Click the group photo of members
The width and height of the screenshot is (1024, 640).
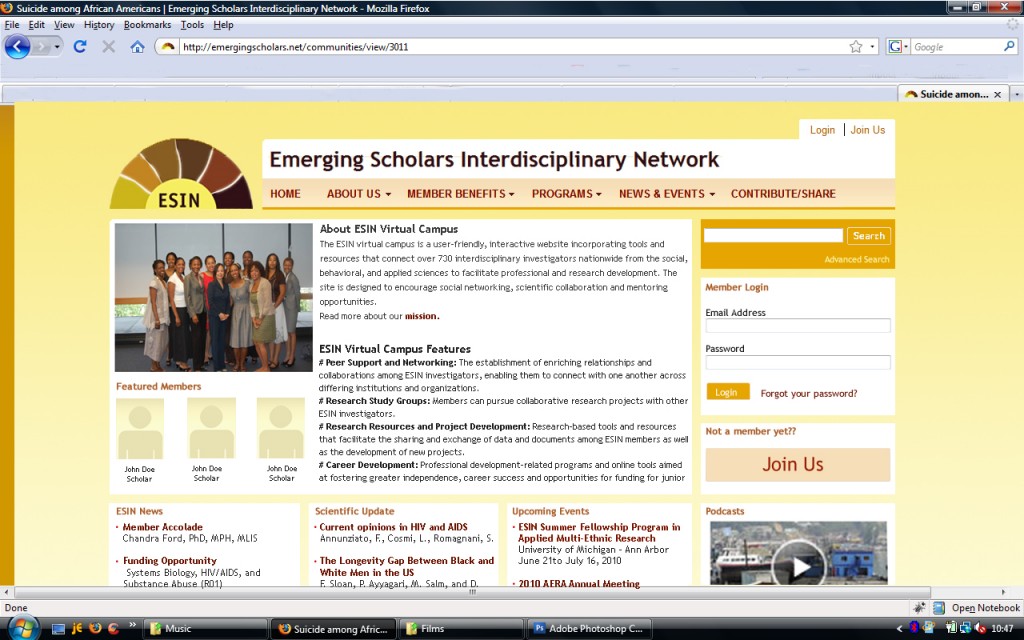(x=214, y=297)
